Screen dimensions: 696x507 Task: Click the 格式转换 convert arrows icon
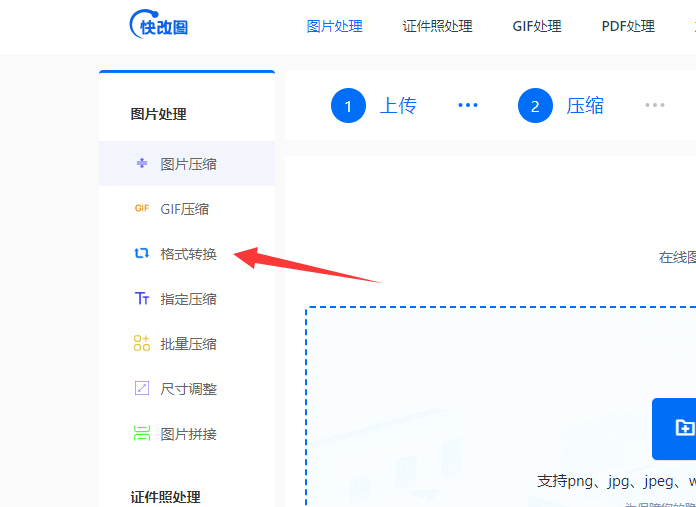(142, 253)
